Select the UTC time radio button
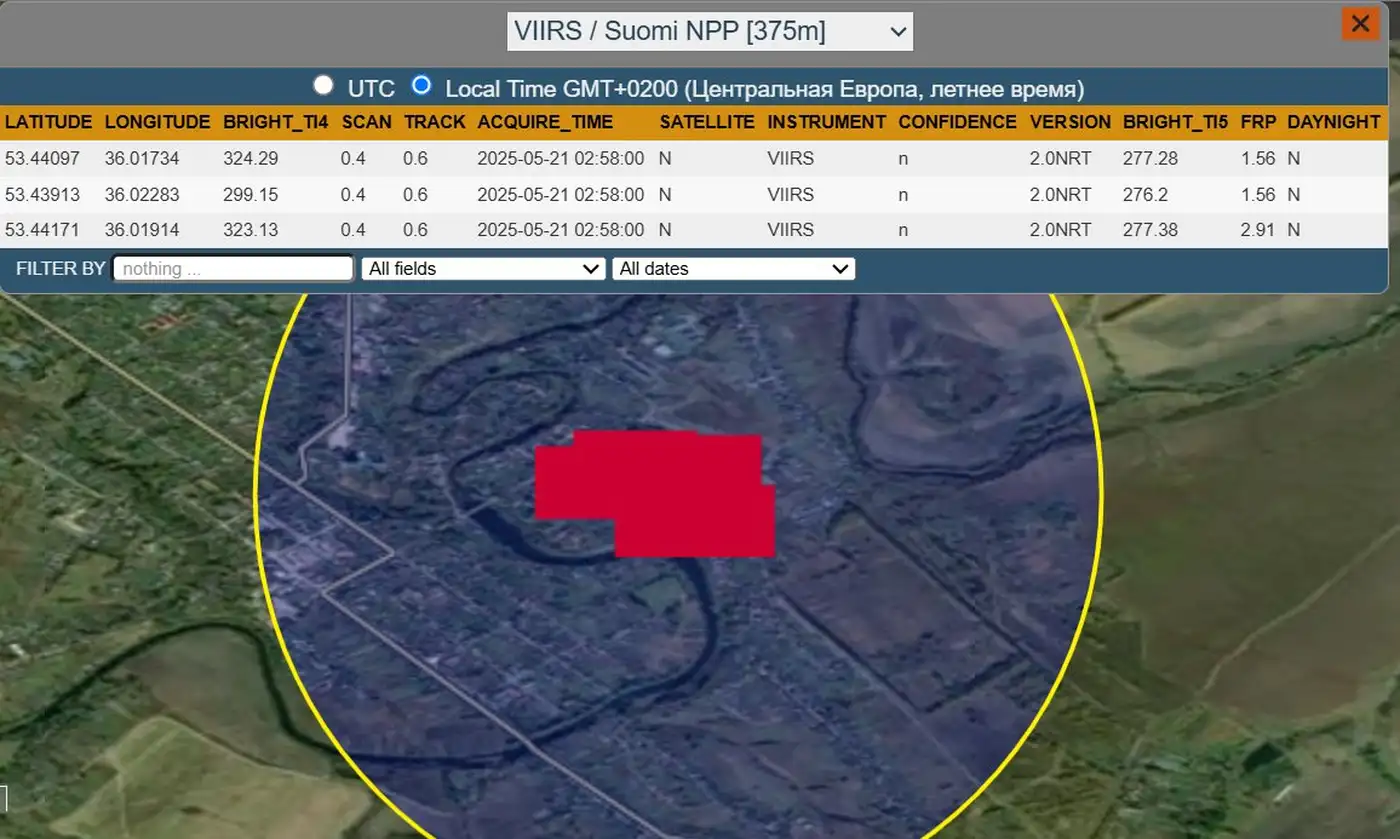 [x=323, y=85]
